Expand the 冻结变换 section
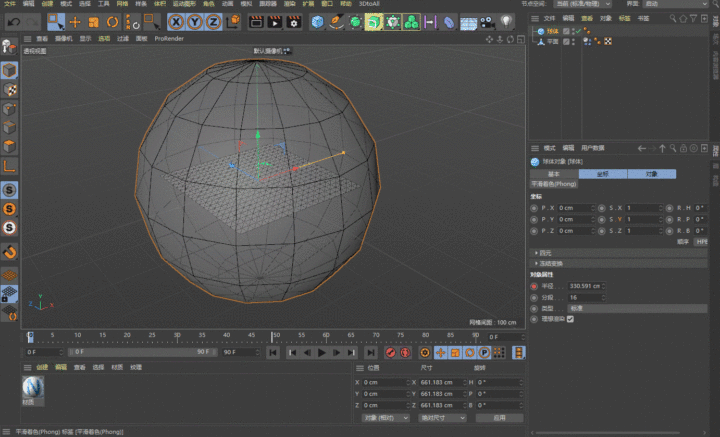Image resolution: width=720 pixels, height=437 pixels. [548, 263]
